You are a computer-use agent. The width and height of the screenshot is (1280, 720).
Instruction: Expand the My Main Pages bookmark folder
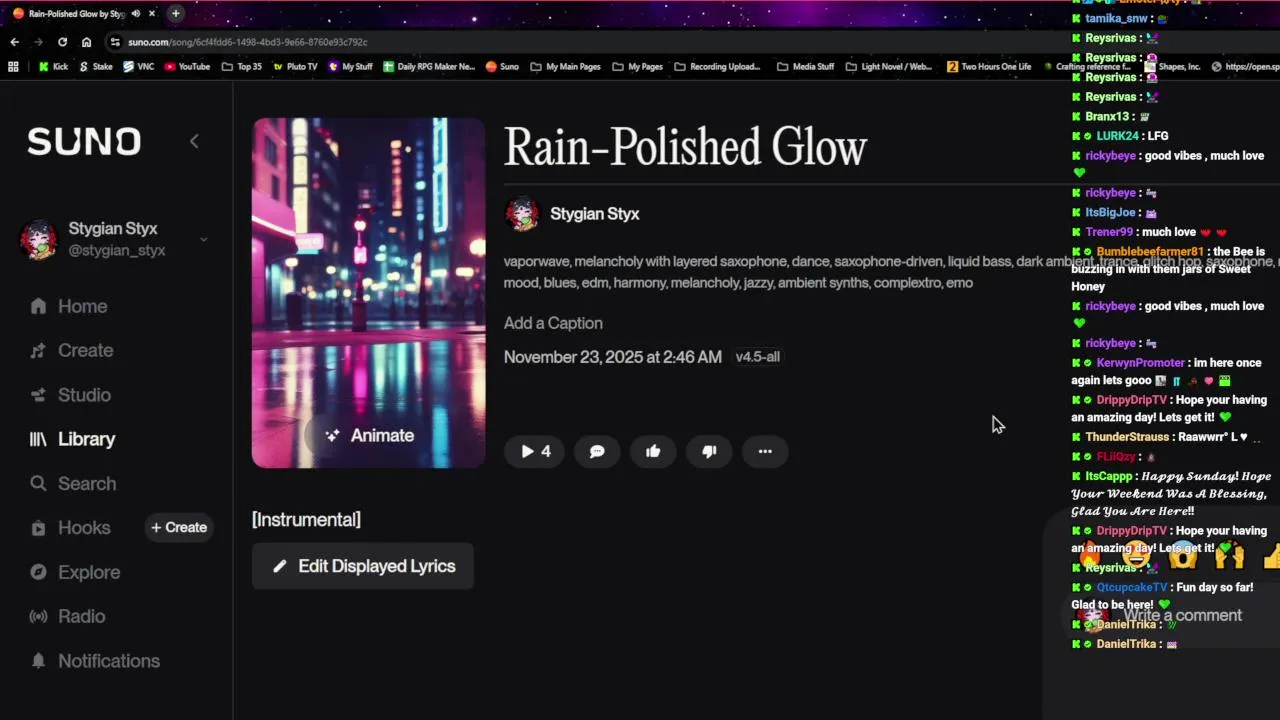click(565, 67)
